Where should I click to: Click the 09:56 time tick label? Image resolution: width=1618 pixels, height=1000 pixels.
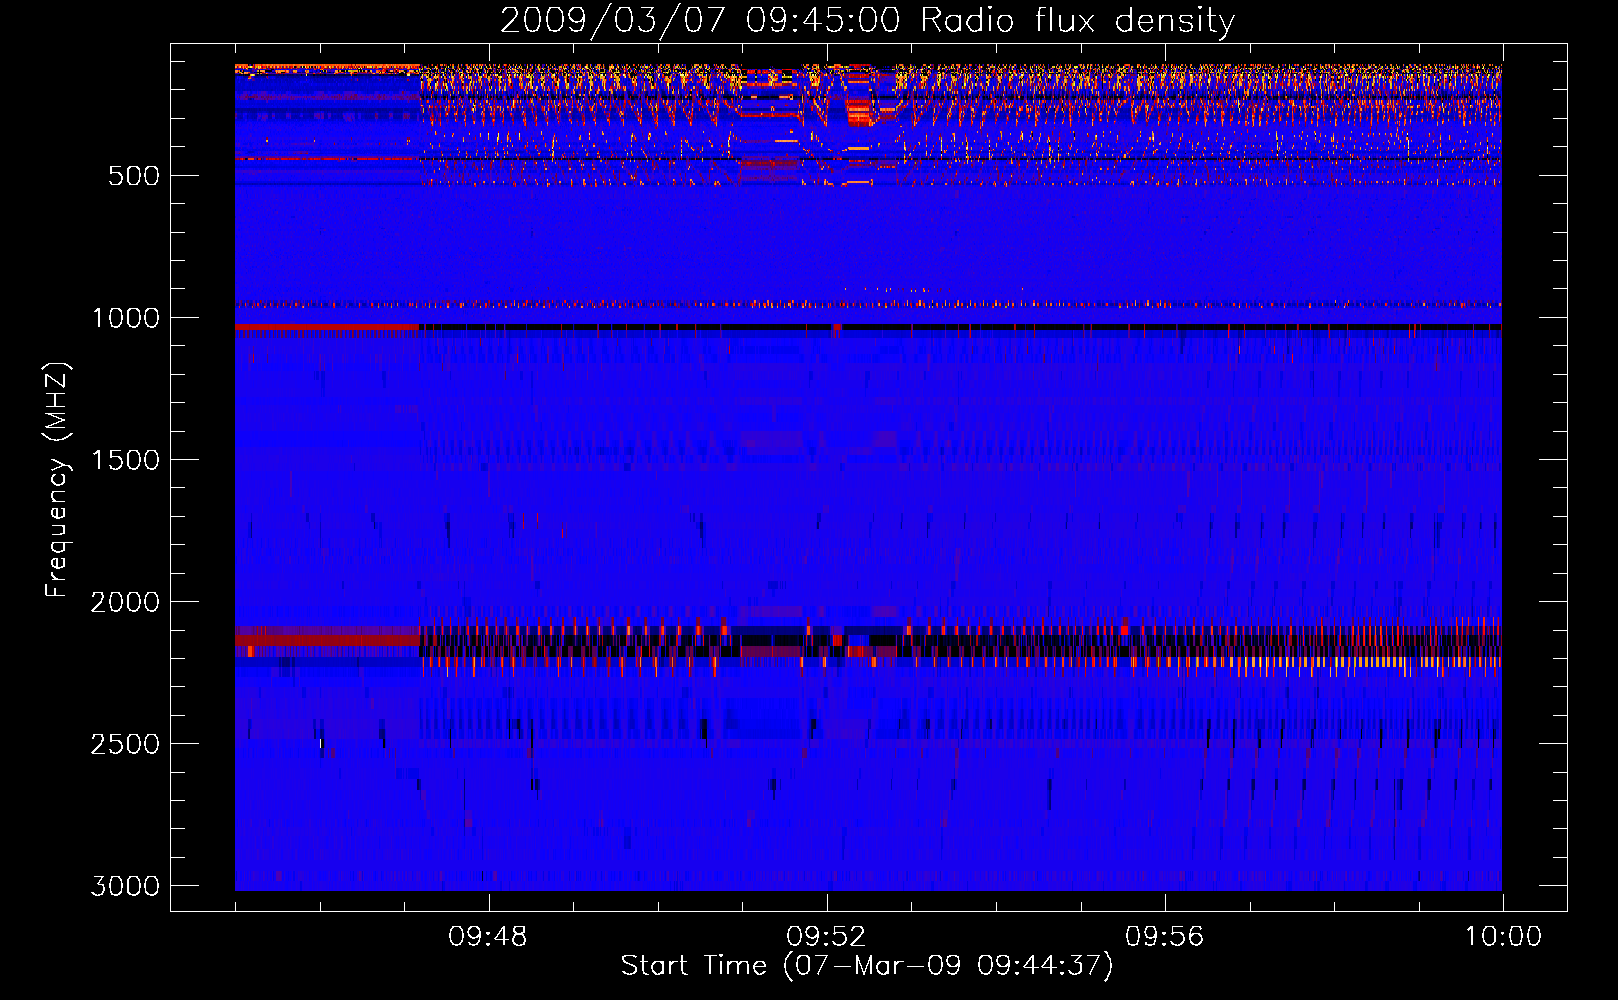tap(1165, 937)
